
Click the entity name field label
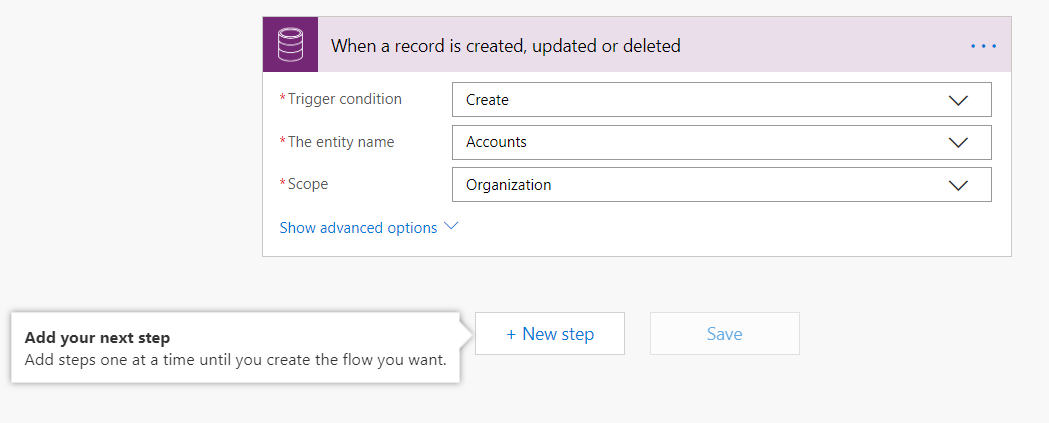(x=340, y=142)
